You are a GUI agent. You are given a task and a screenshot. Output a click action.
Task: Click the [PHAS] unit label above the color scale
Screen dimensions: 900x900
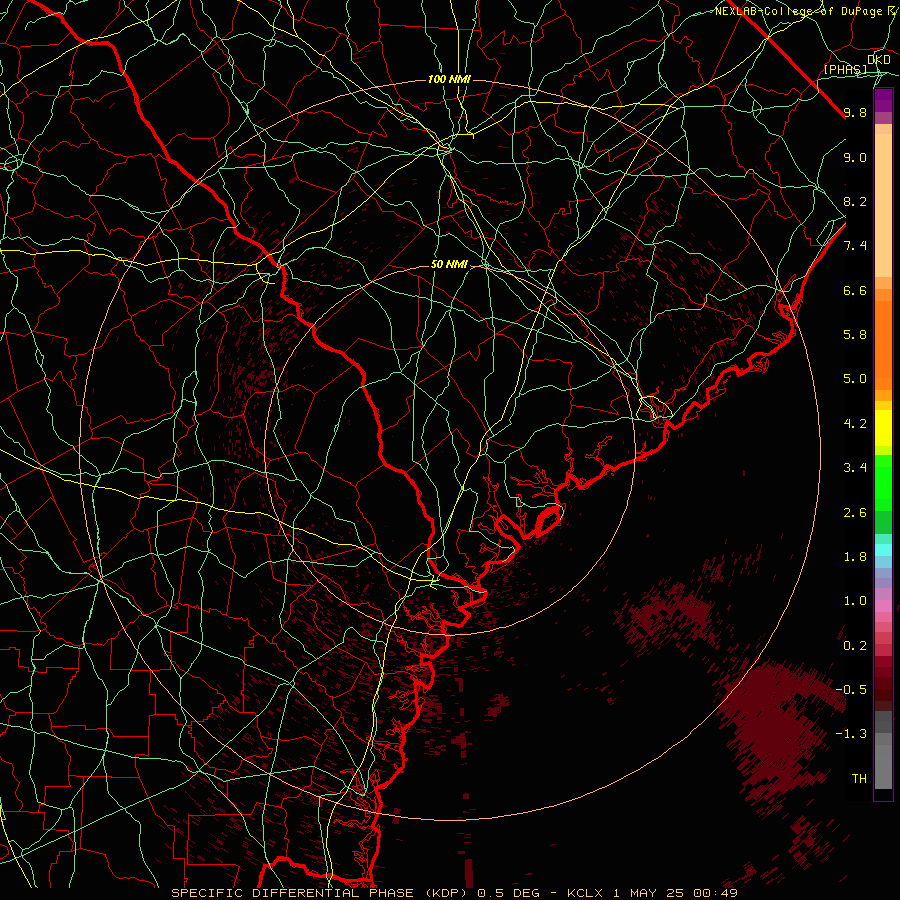pyautogui.click(x=845, y=69)
